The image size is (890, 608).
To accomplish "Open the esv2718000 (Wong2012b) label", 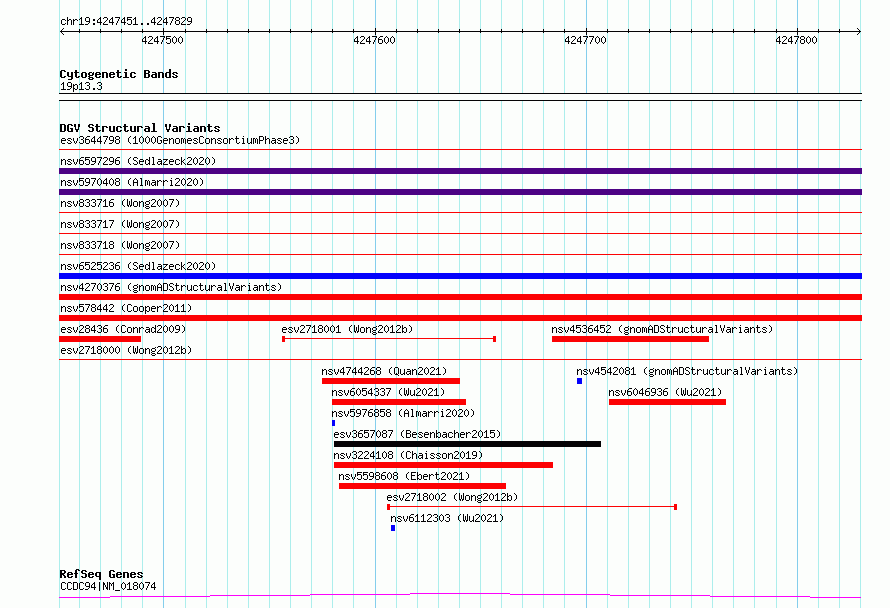I will (x=126, y=350).
